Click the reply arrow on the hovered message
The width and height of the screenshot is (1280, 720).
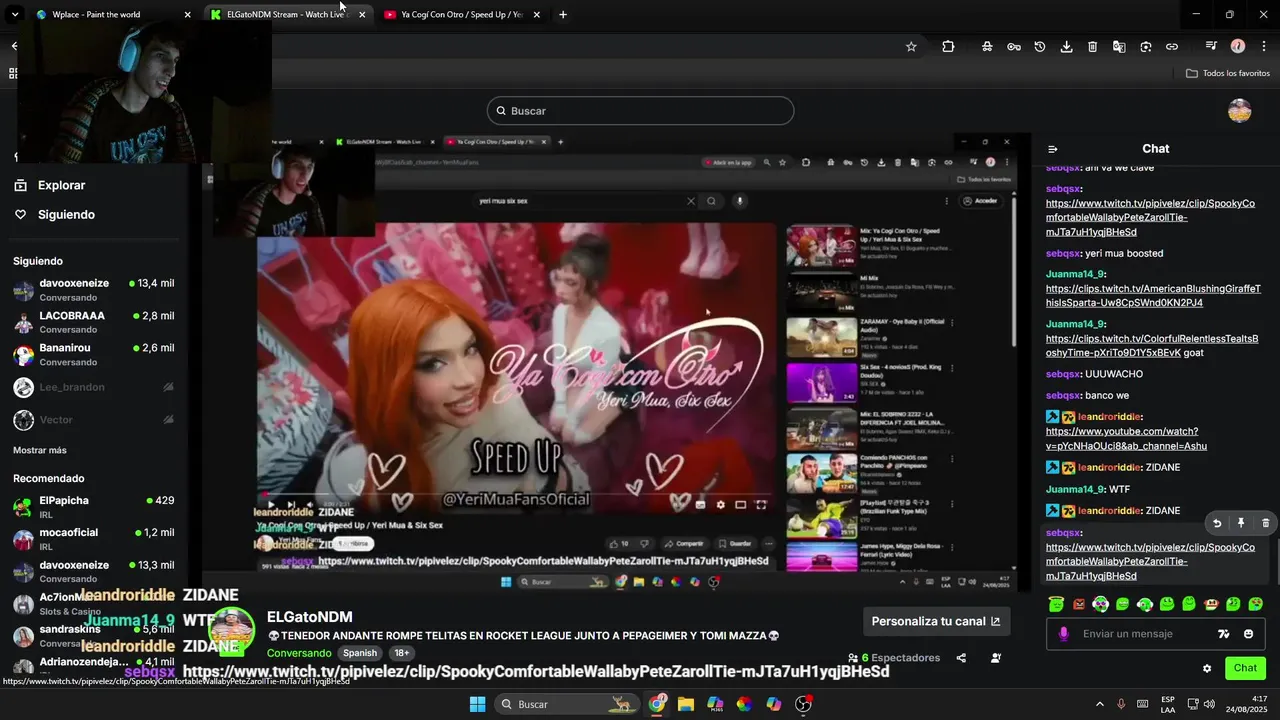[1217, 523]
